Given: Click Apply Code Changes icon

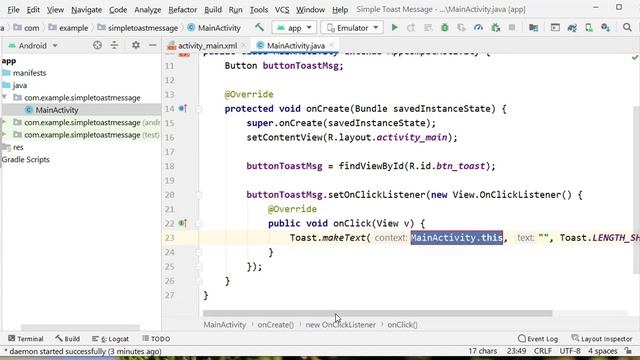Looking at the screenshot, I should (428, 27).
